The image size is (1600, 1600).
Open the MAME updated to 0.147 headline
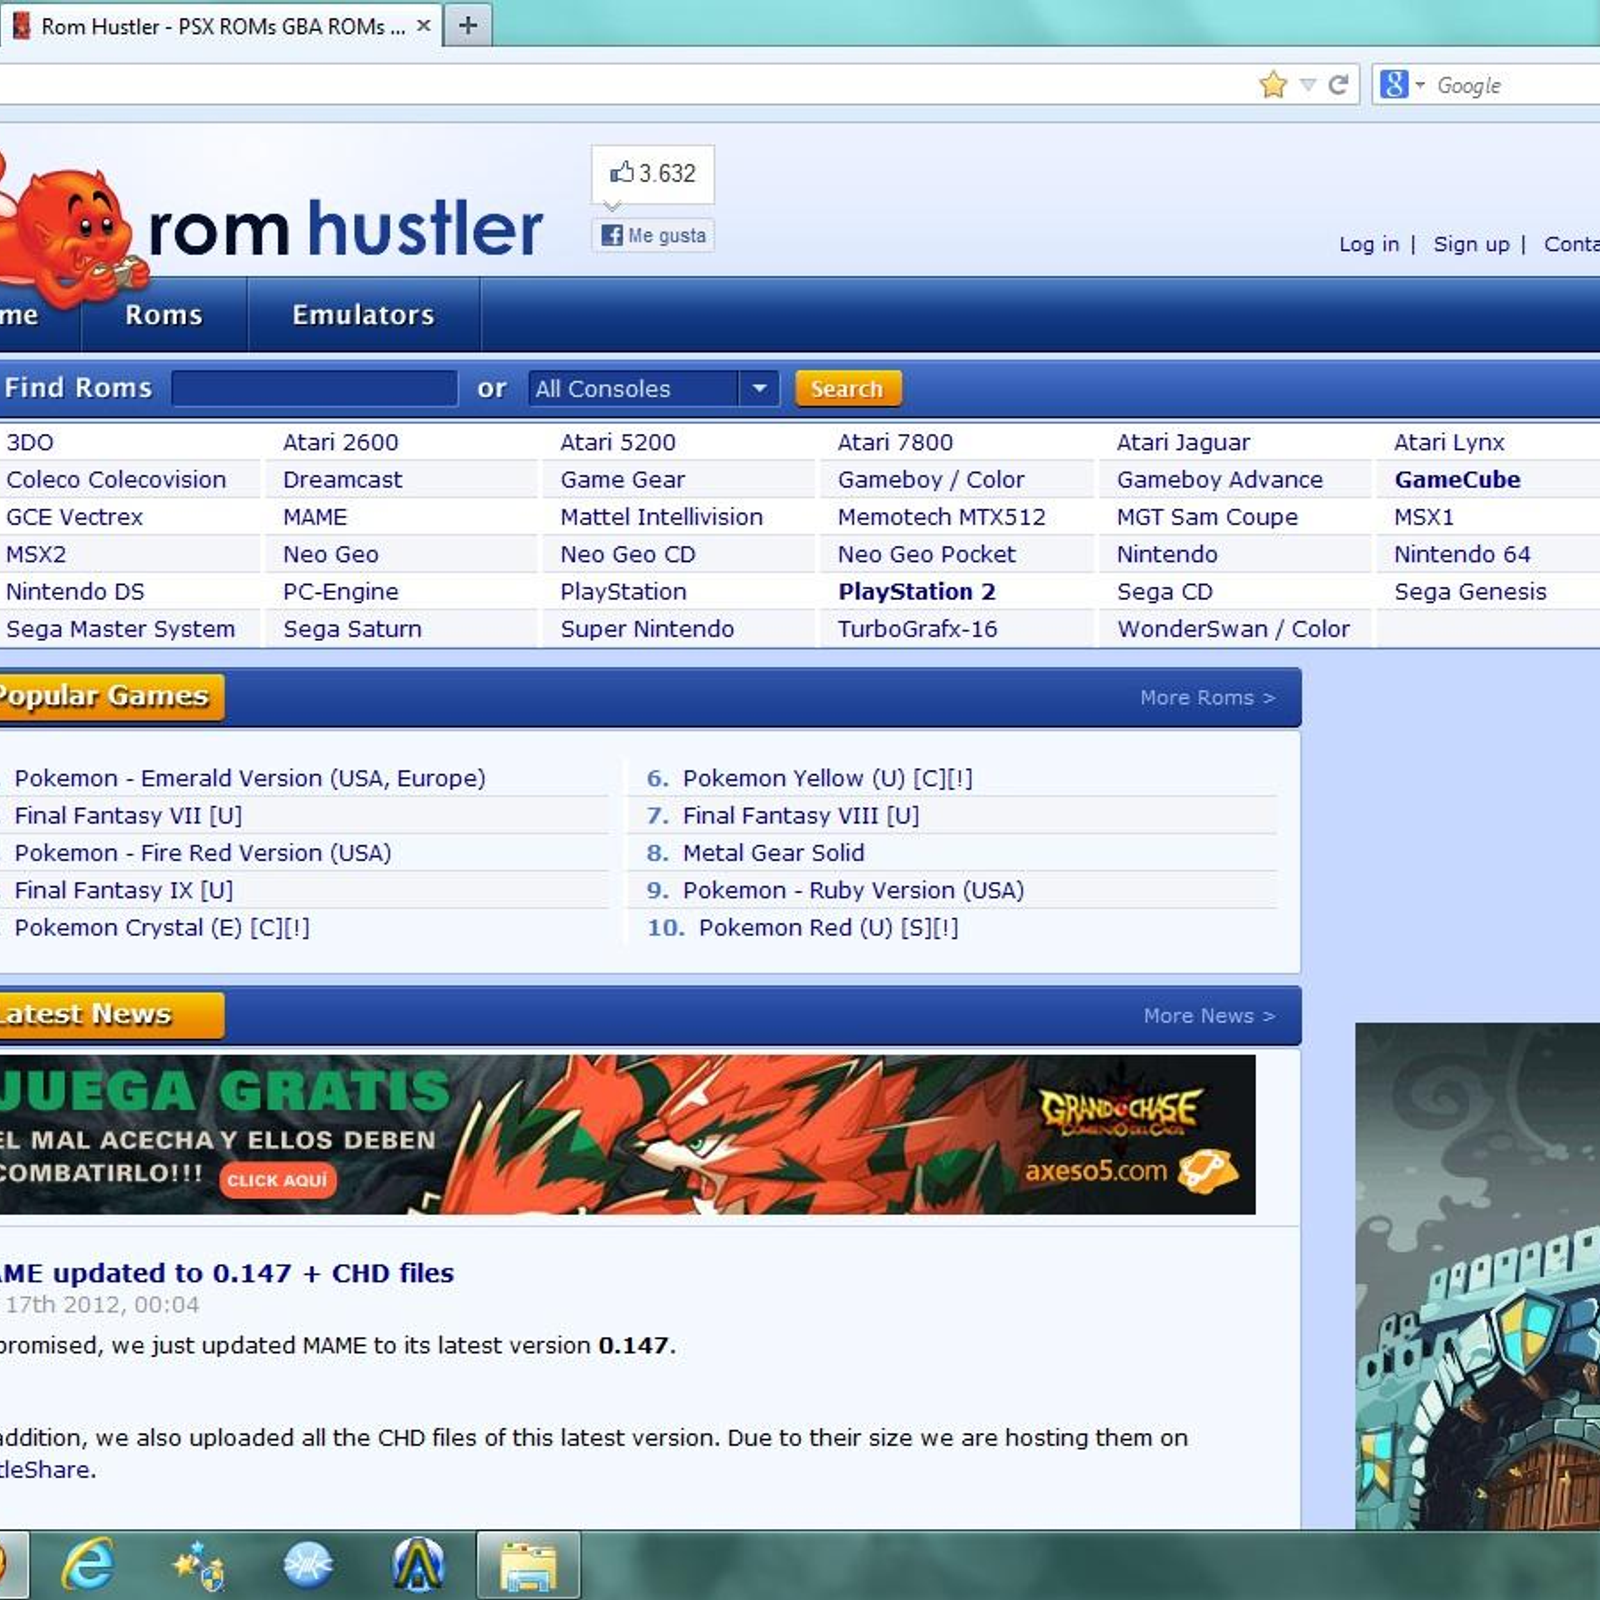pos(227,1273)
